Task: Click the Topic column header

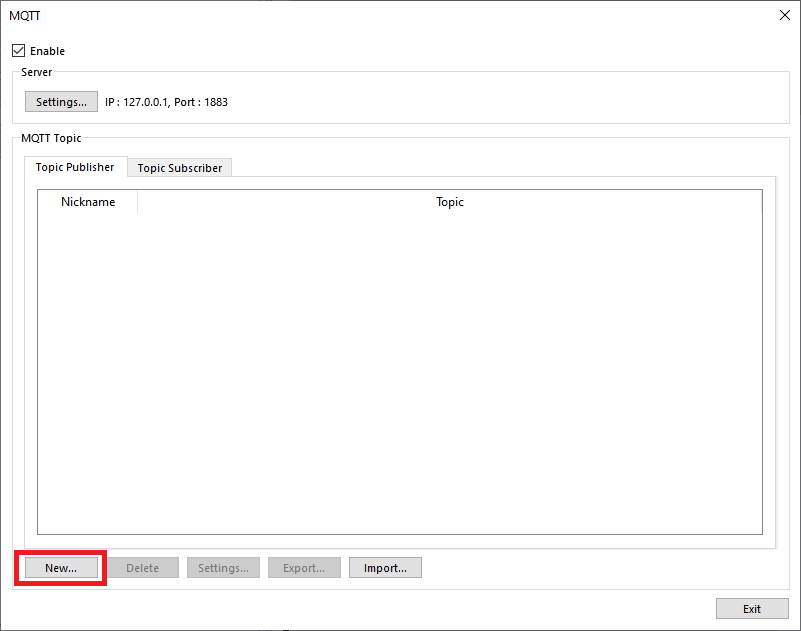Action: click(x=450, y=202)
